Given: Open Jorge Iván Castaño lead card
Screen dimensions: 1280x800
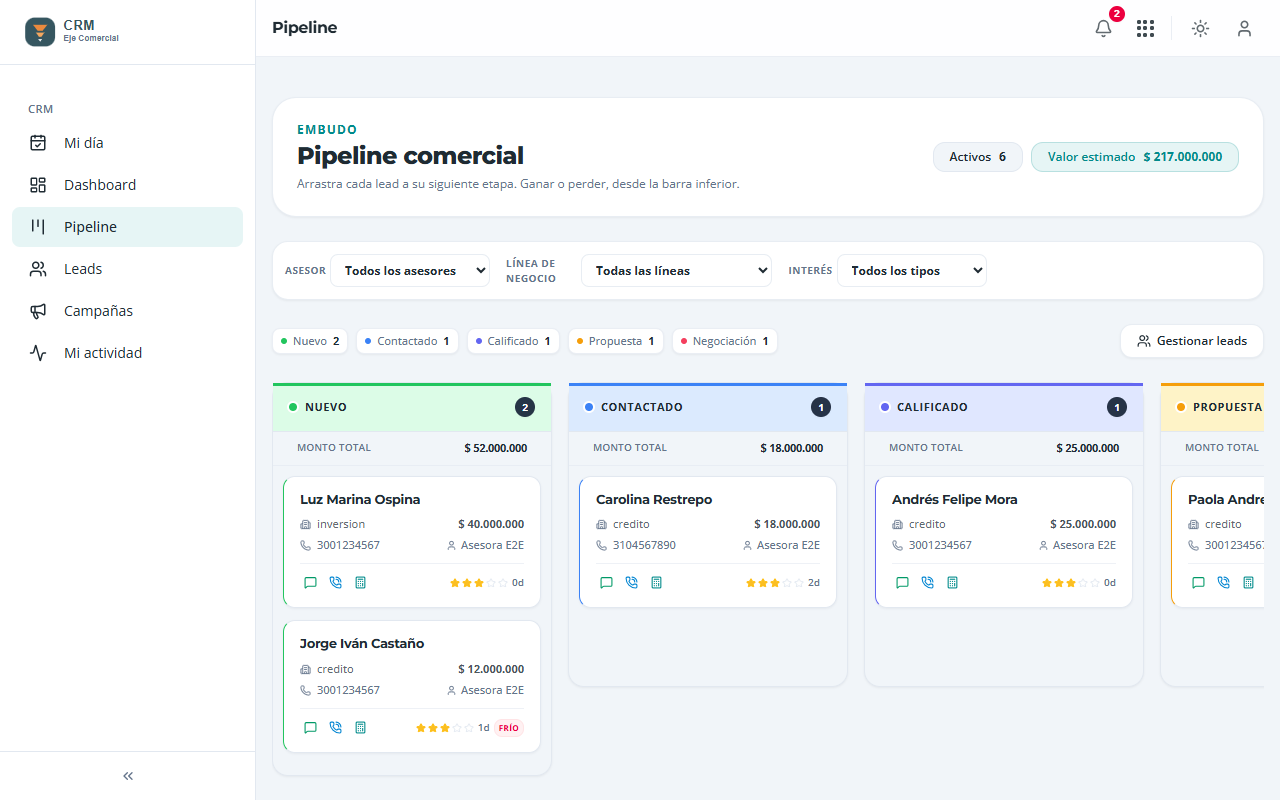Looking at the screenshot, I should click(412, 686).
